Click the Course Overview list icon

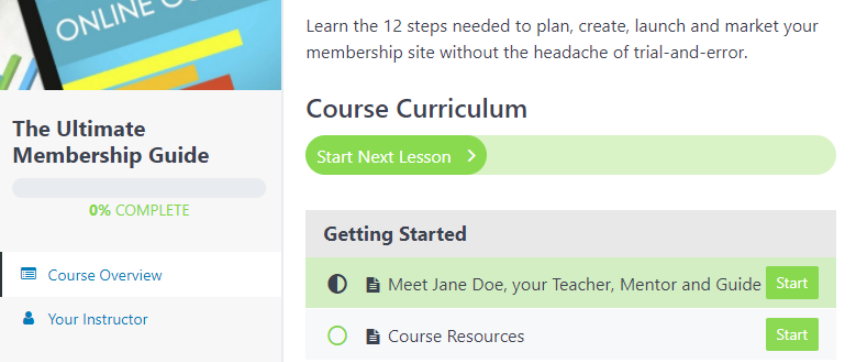28,274
